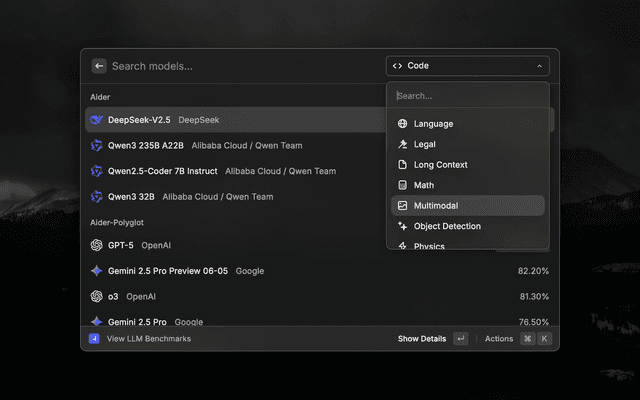Select Long Context in the dropdown
This screenshot has width=640, height=400.
(x=440, y=165)
